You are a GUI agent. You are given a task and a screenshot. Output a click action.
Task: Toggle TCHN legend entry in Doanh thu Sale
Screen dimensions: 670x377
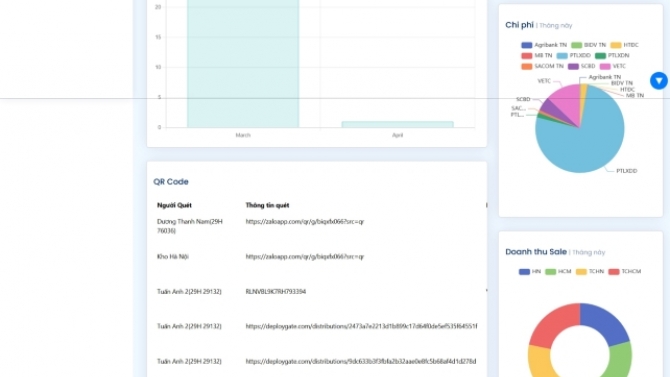590,271
